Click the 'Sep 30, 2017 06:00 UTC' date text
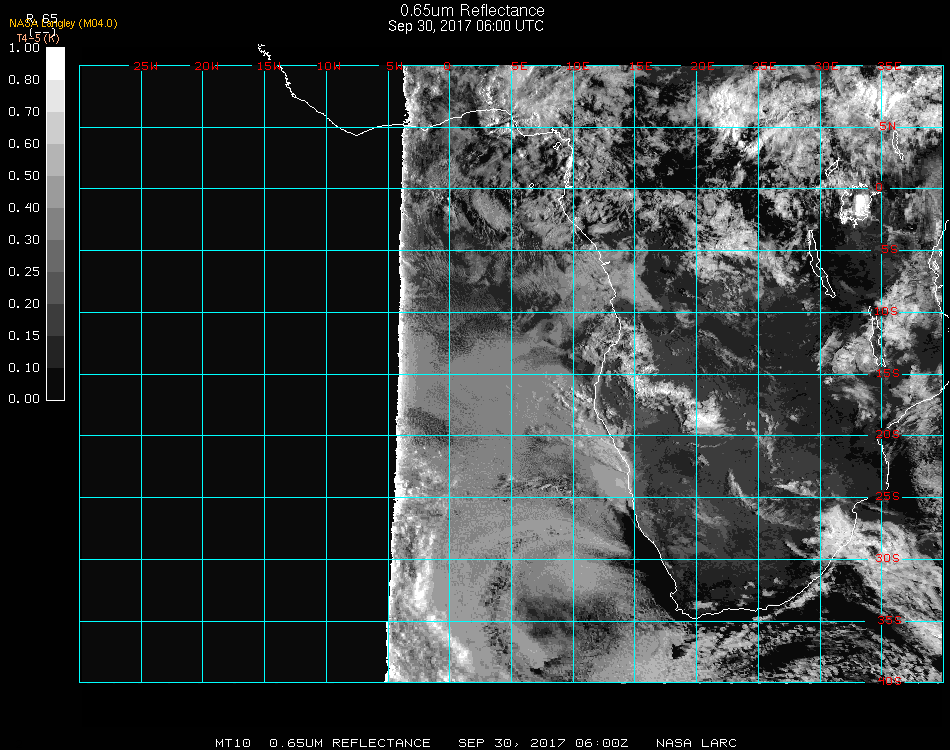Screen dimensions: 950x750 point(466,26)
